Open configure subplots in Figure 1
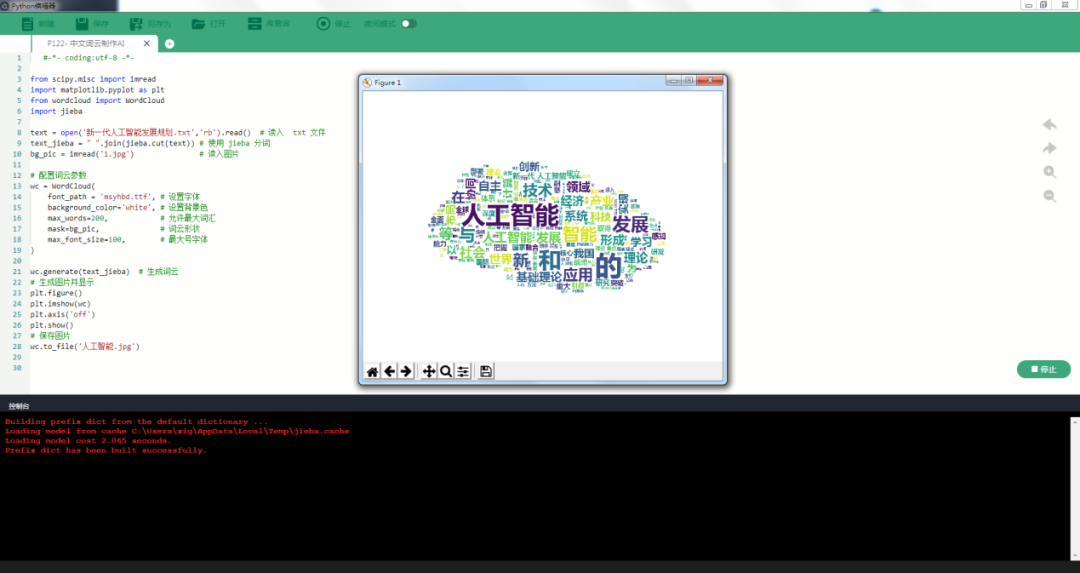 (x=463, y=371)
